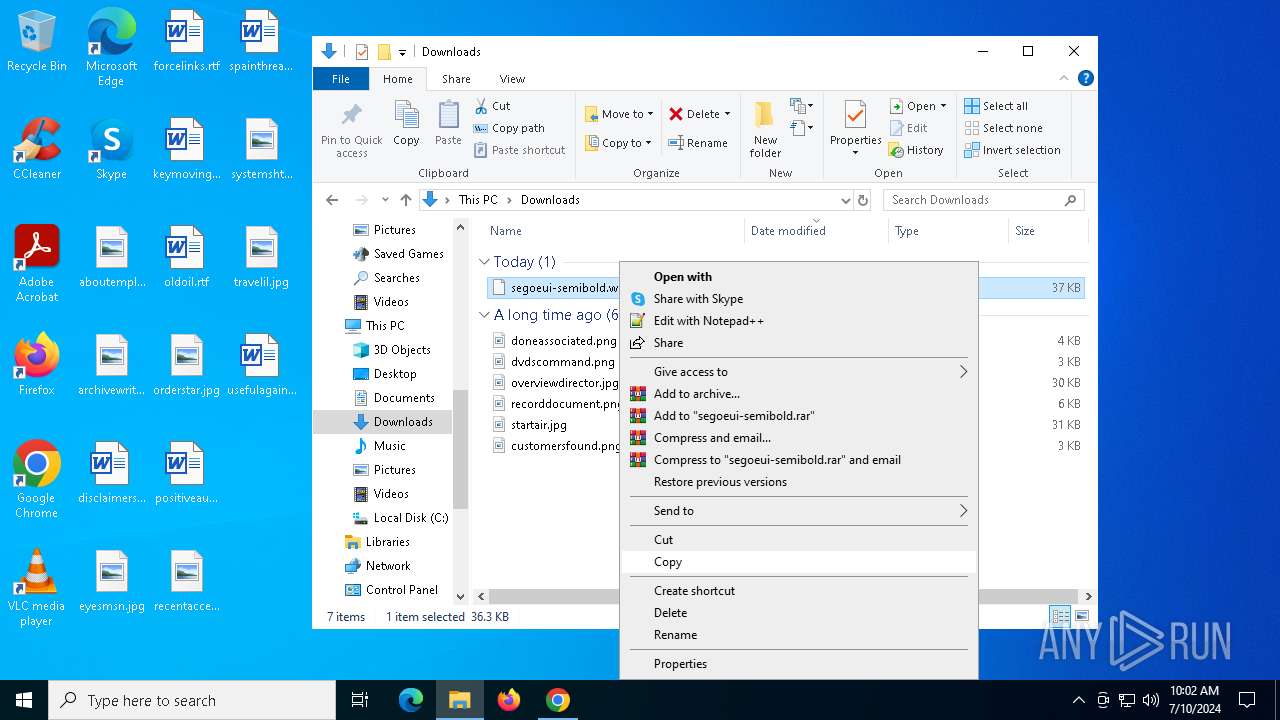Select VLC media player desktop icon
1280x720 pixels.
click(x=37, y=588)
